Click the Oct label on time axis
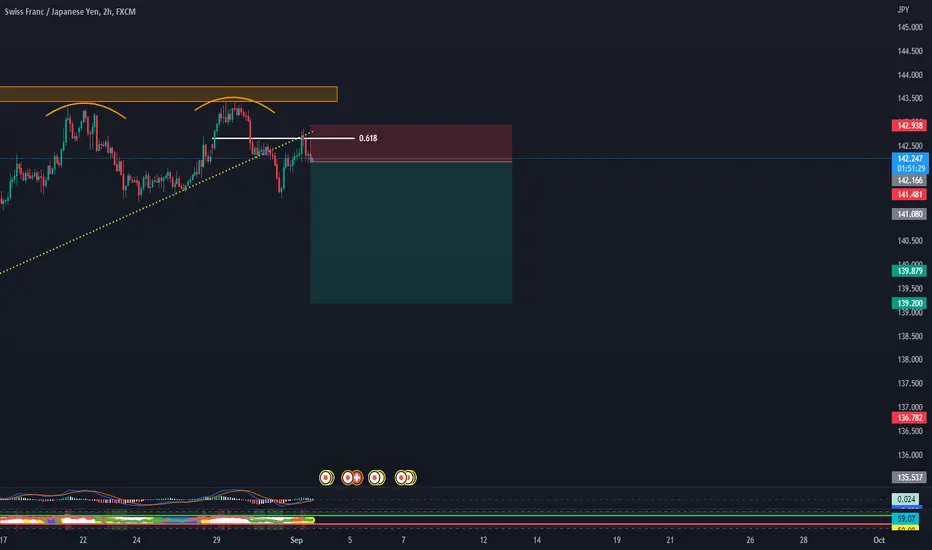This screenshot has width=932, height=550. coord(879,540)
